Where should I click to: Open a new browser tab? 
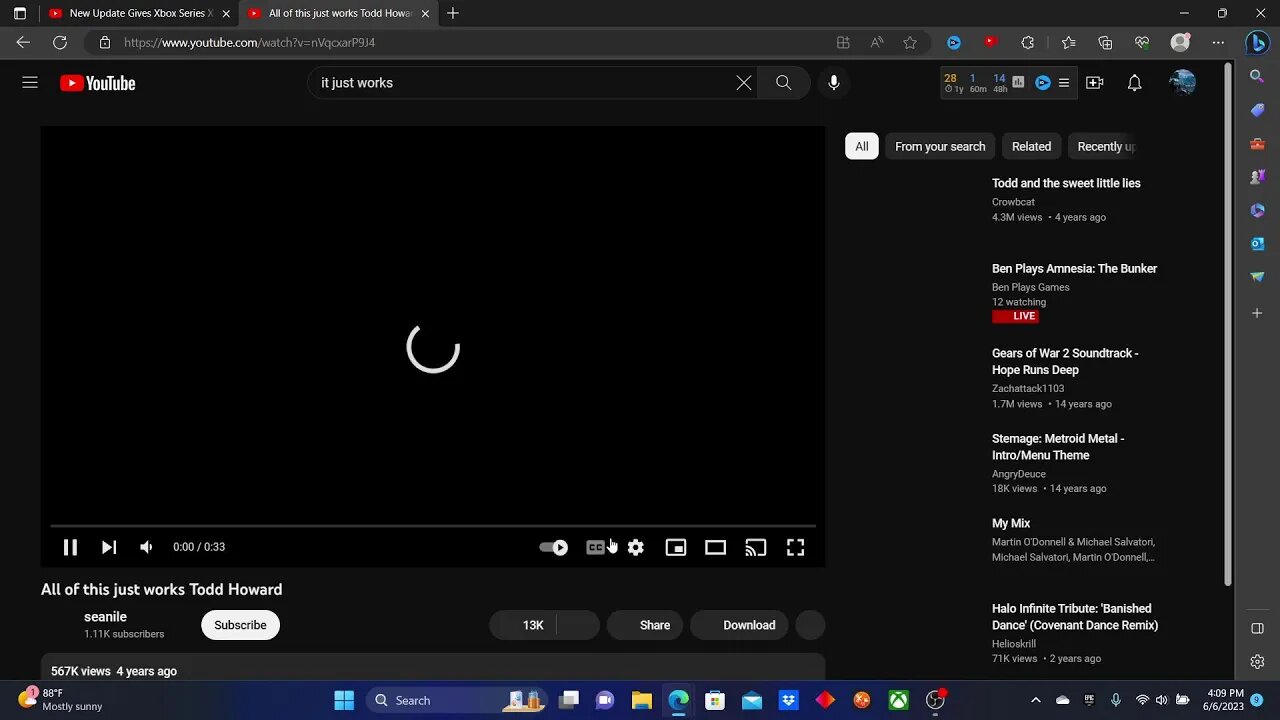[453, 13]
